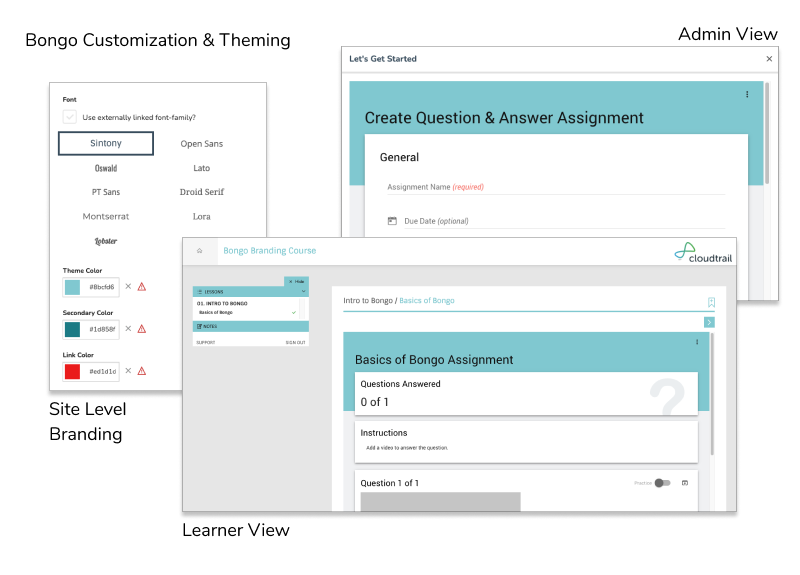Click the cloudtrail logo

(703, 253)
